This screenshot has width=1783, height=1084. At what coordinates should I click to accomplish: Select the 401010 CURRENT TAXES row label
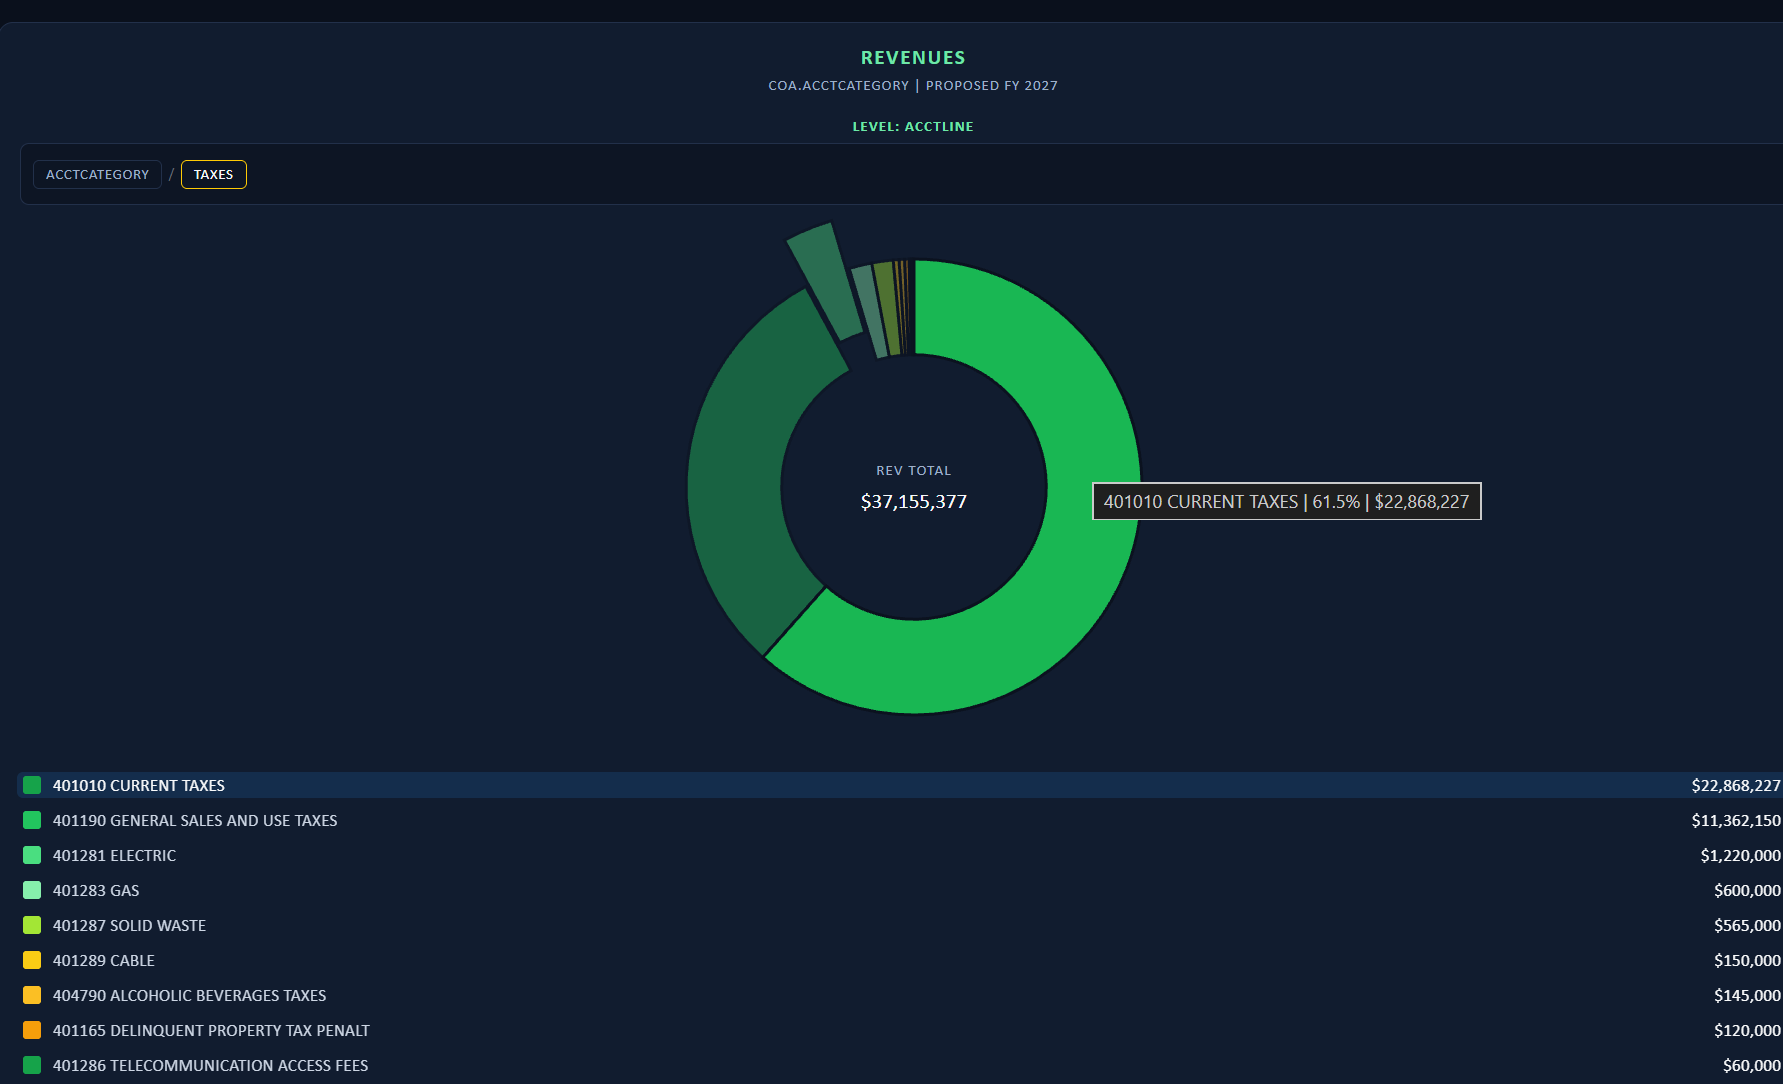tap(139, 786)
